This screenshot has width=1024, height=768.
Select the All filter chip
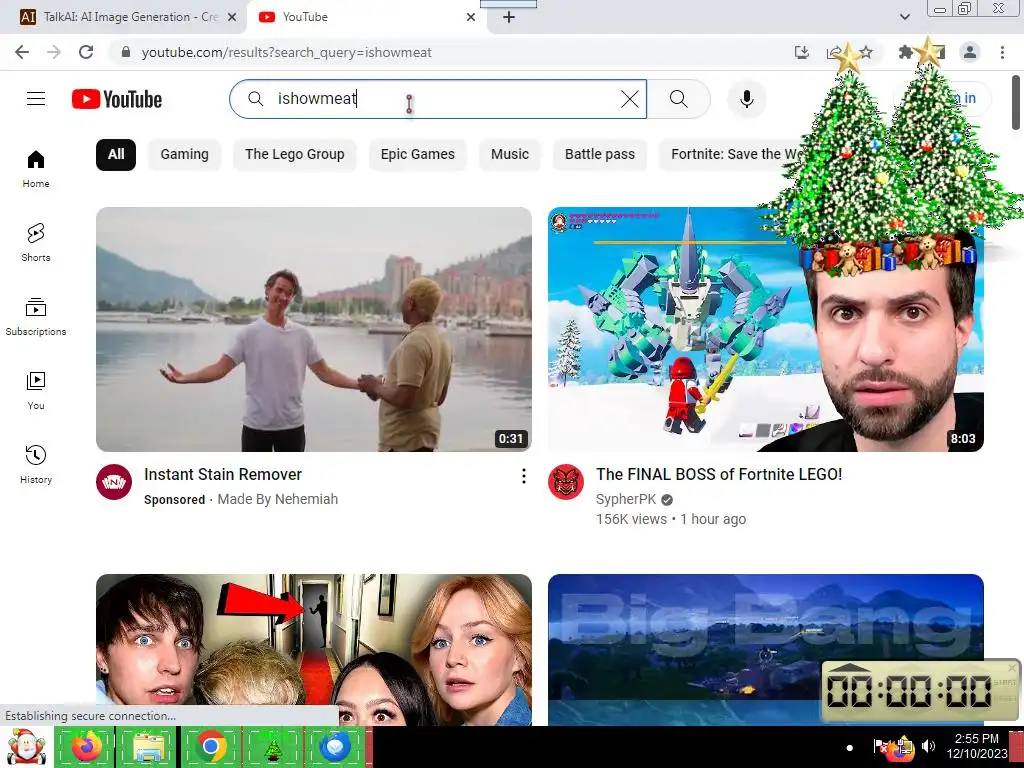click(x=116, y=155)
